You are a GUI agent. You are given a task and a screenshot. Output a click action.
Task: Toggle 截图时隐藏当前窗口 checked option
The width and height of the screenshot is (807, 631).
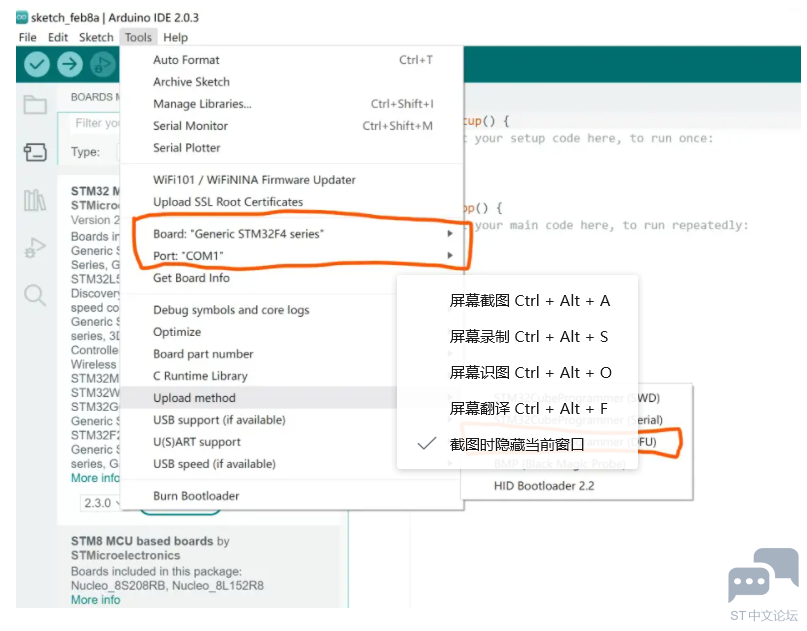coord(517,444)
